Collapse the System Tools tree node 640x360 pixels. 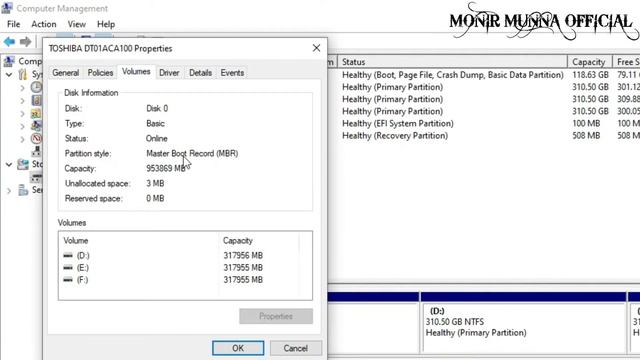(x=9, y=75)
